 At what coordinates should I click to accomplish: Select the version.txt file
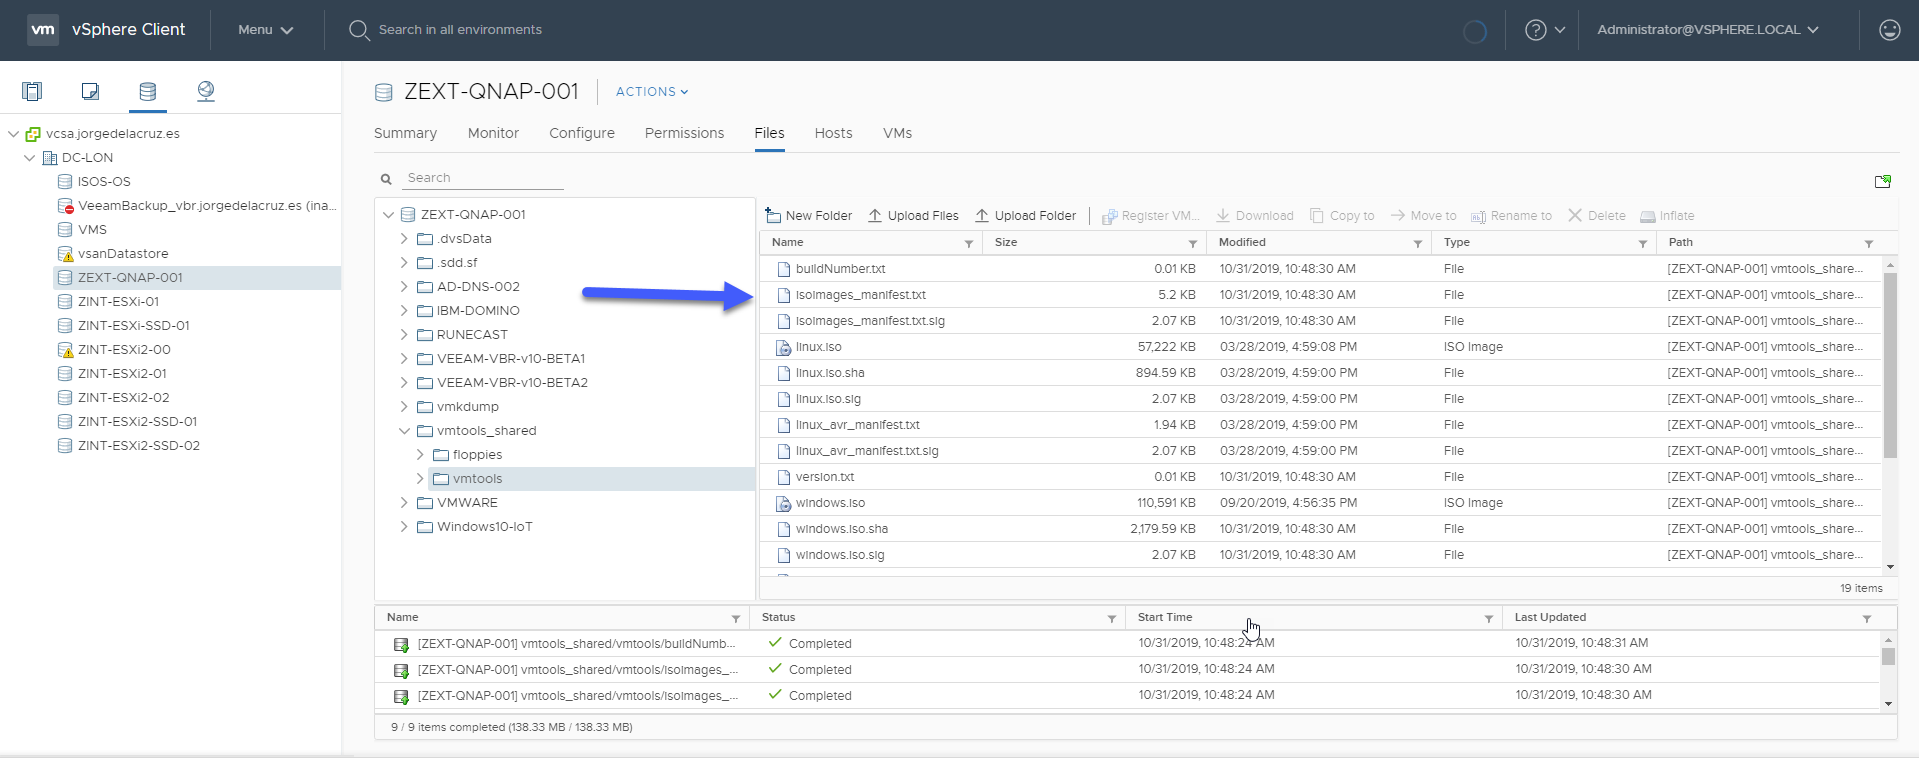pos(825,477)
